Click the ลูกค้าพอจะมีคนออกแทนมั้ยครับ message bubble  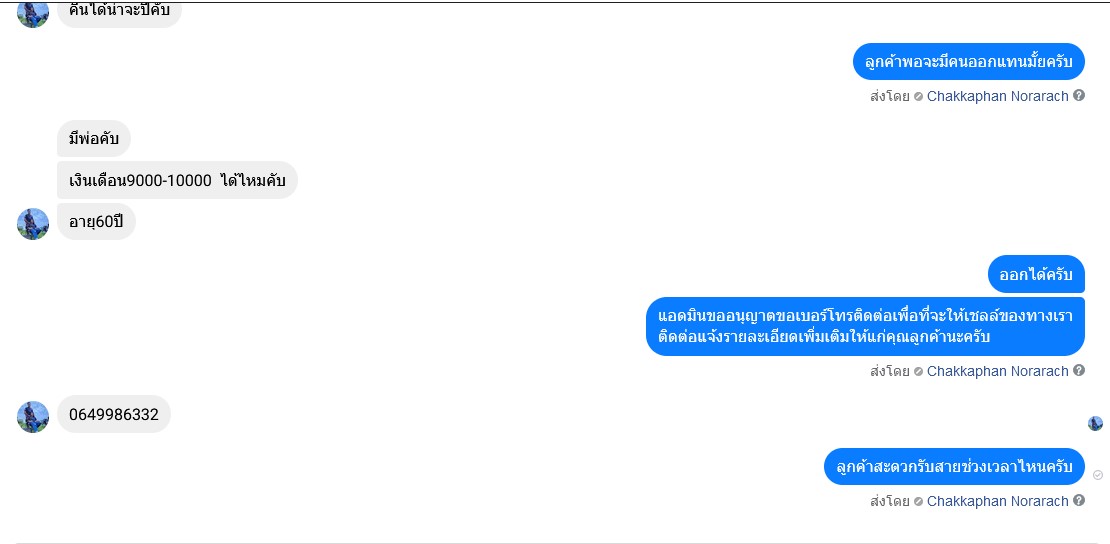(x=968, y=62)
